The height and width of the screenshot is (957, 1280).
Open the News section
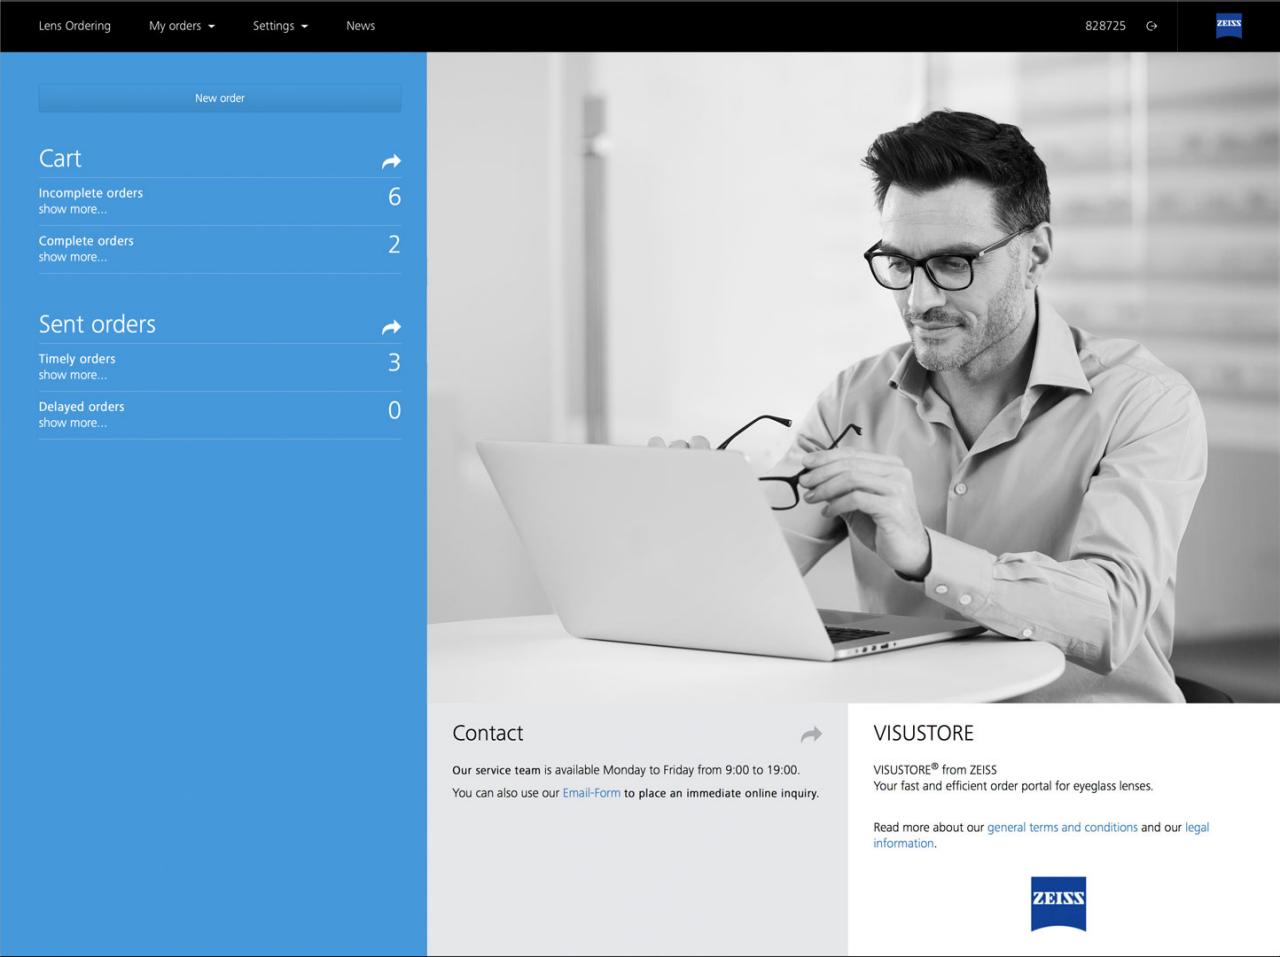click(x=360, y=26)
